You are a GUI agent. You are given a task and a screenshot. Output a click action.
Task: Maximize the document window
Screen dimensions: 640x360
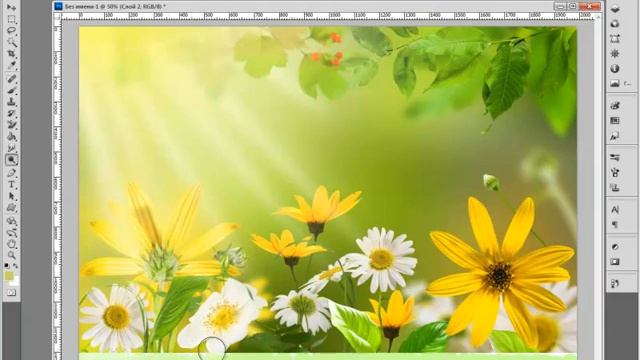pyautogui.click(x=572, y=6)
